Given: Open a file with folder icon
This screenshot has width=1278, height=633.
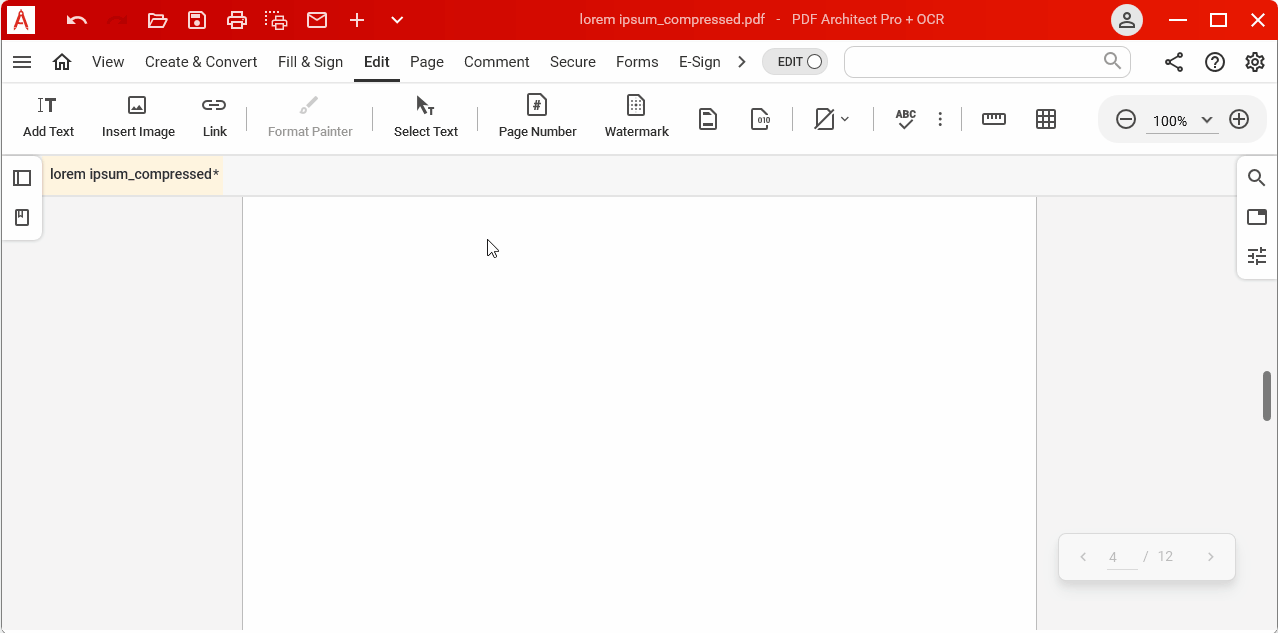Looking at the screenshot, I should [157, 20].
